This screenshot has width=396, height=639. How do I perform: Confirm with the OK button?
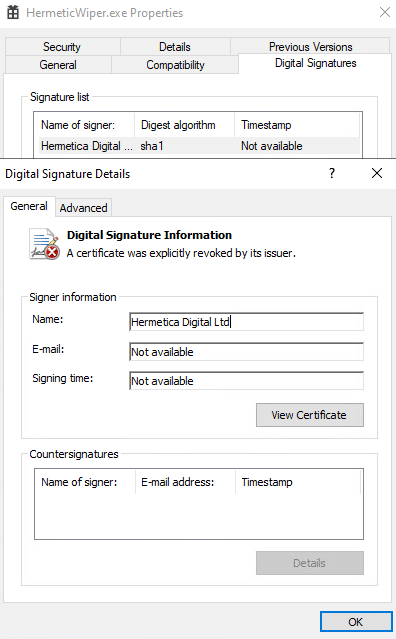click(356, 621)
